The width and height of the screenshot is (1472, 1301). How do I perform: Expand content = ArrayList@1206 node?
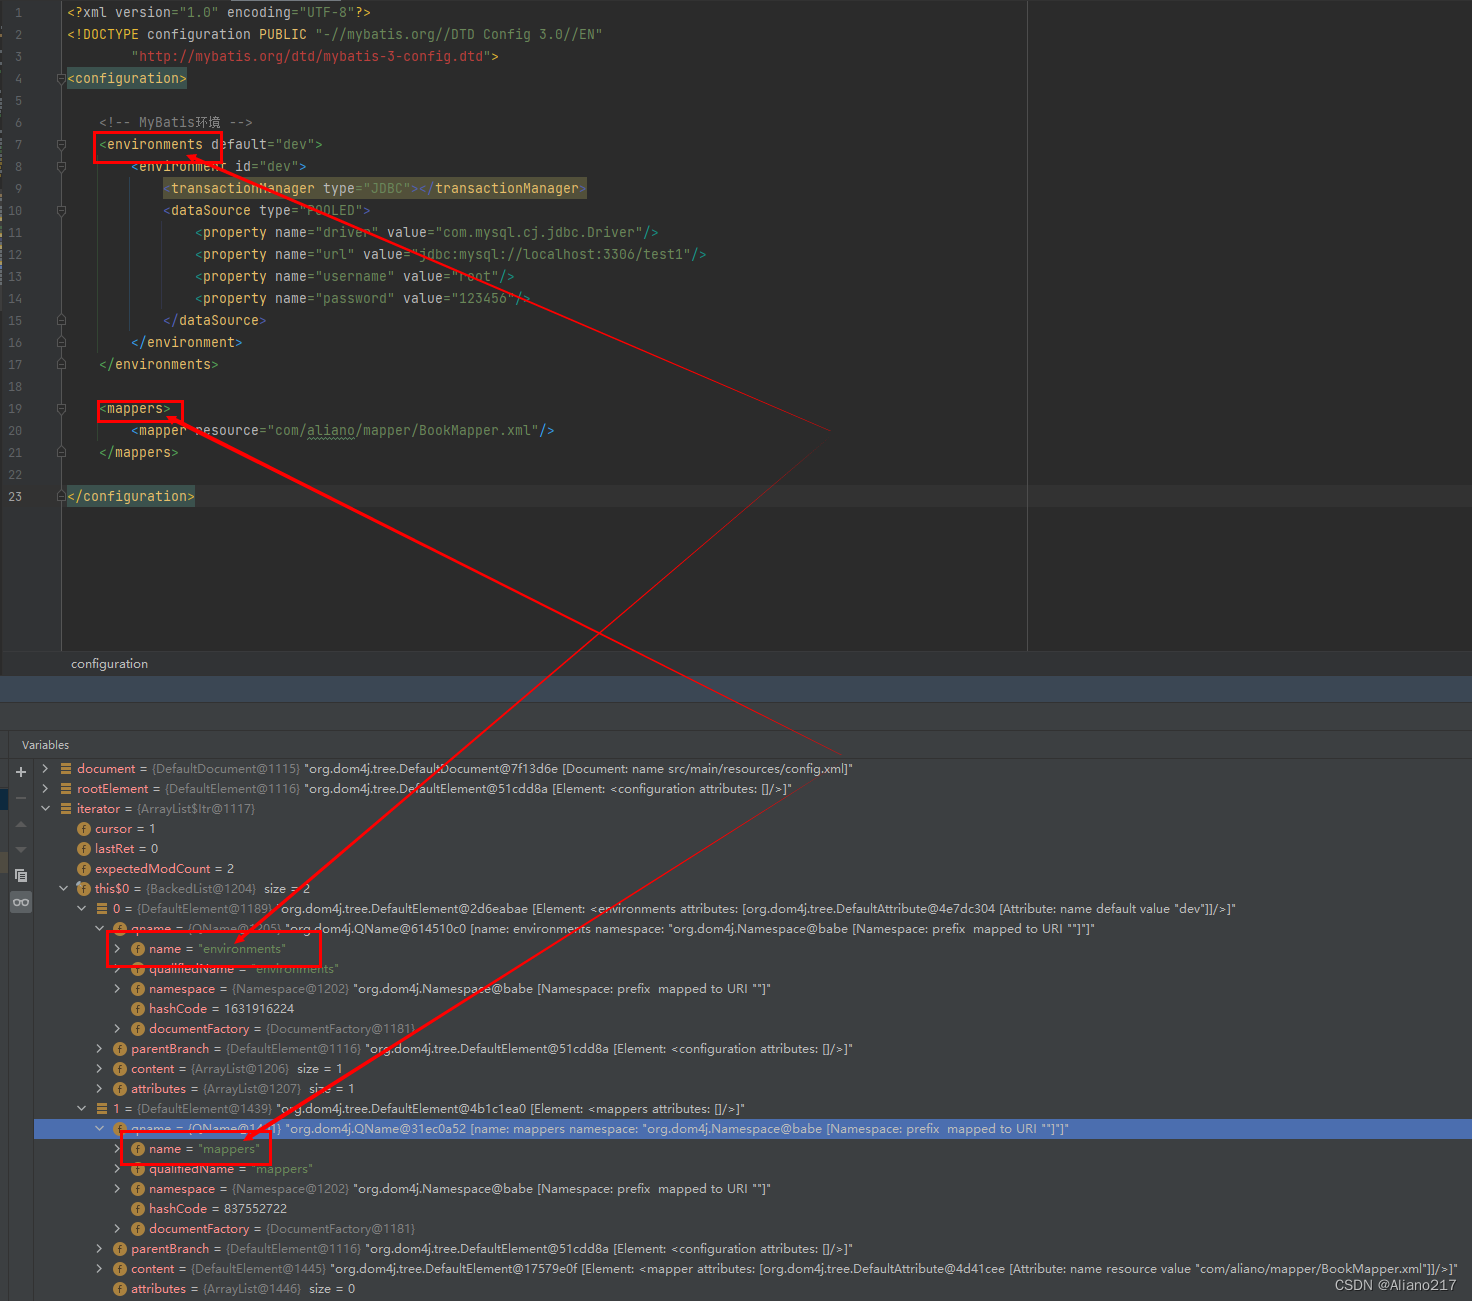pos(99,1069)
